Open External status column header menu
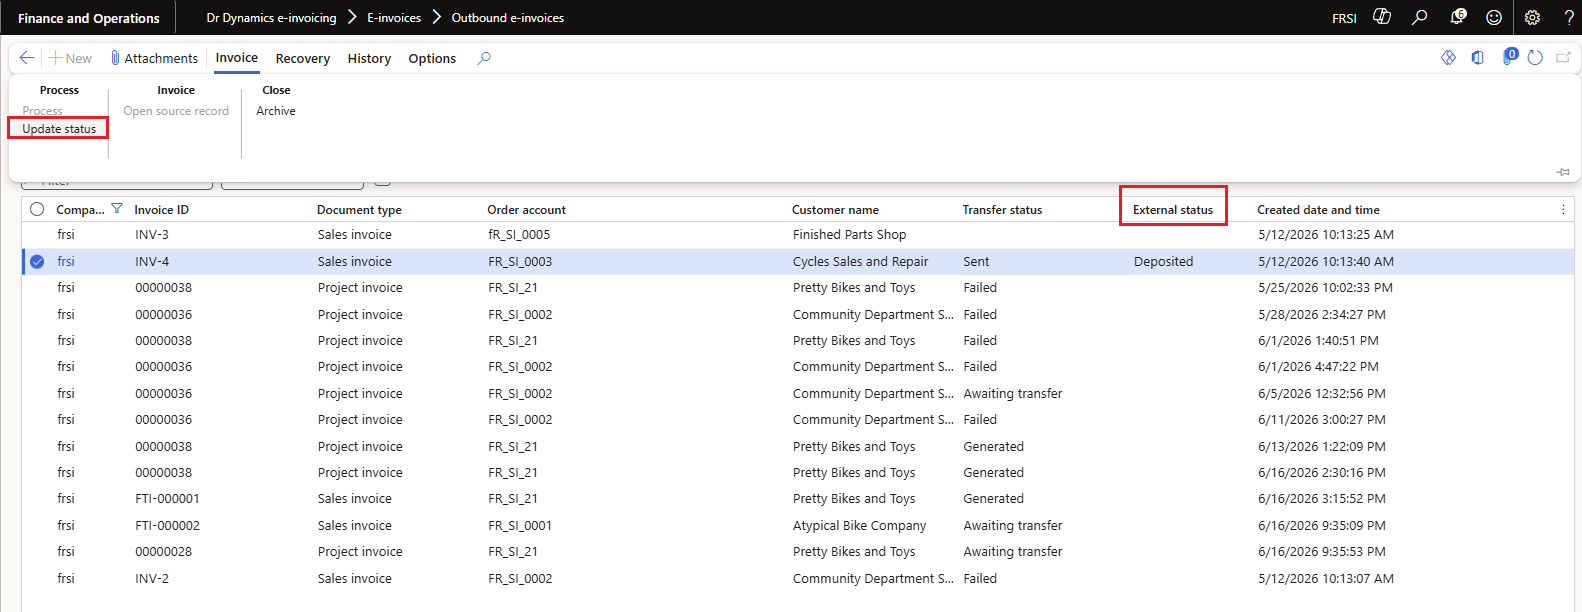This screenshot has height=612, width=1582. (1173, 209)
